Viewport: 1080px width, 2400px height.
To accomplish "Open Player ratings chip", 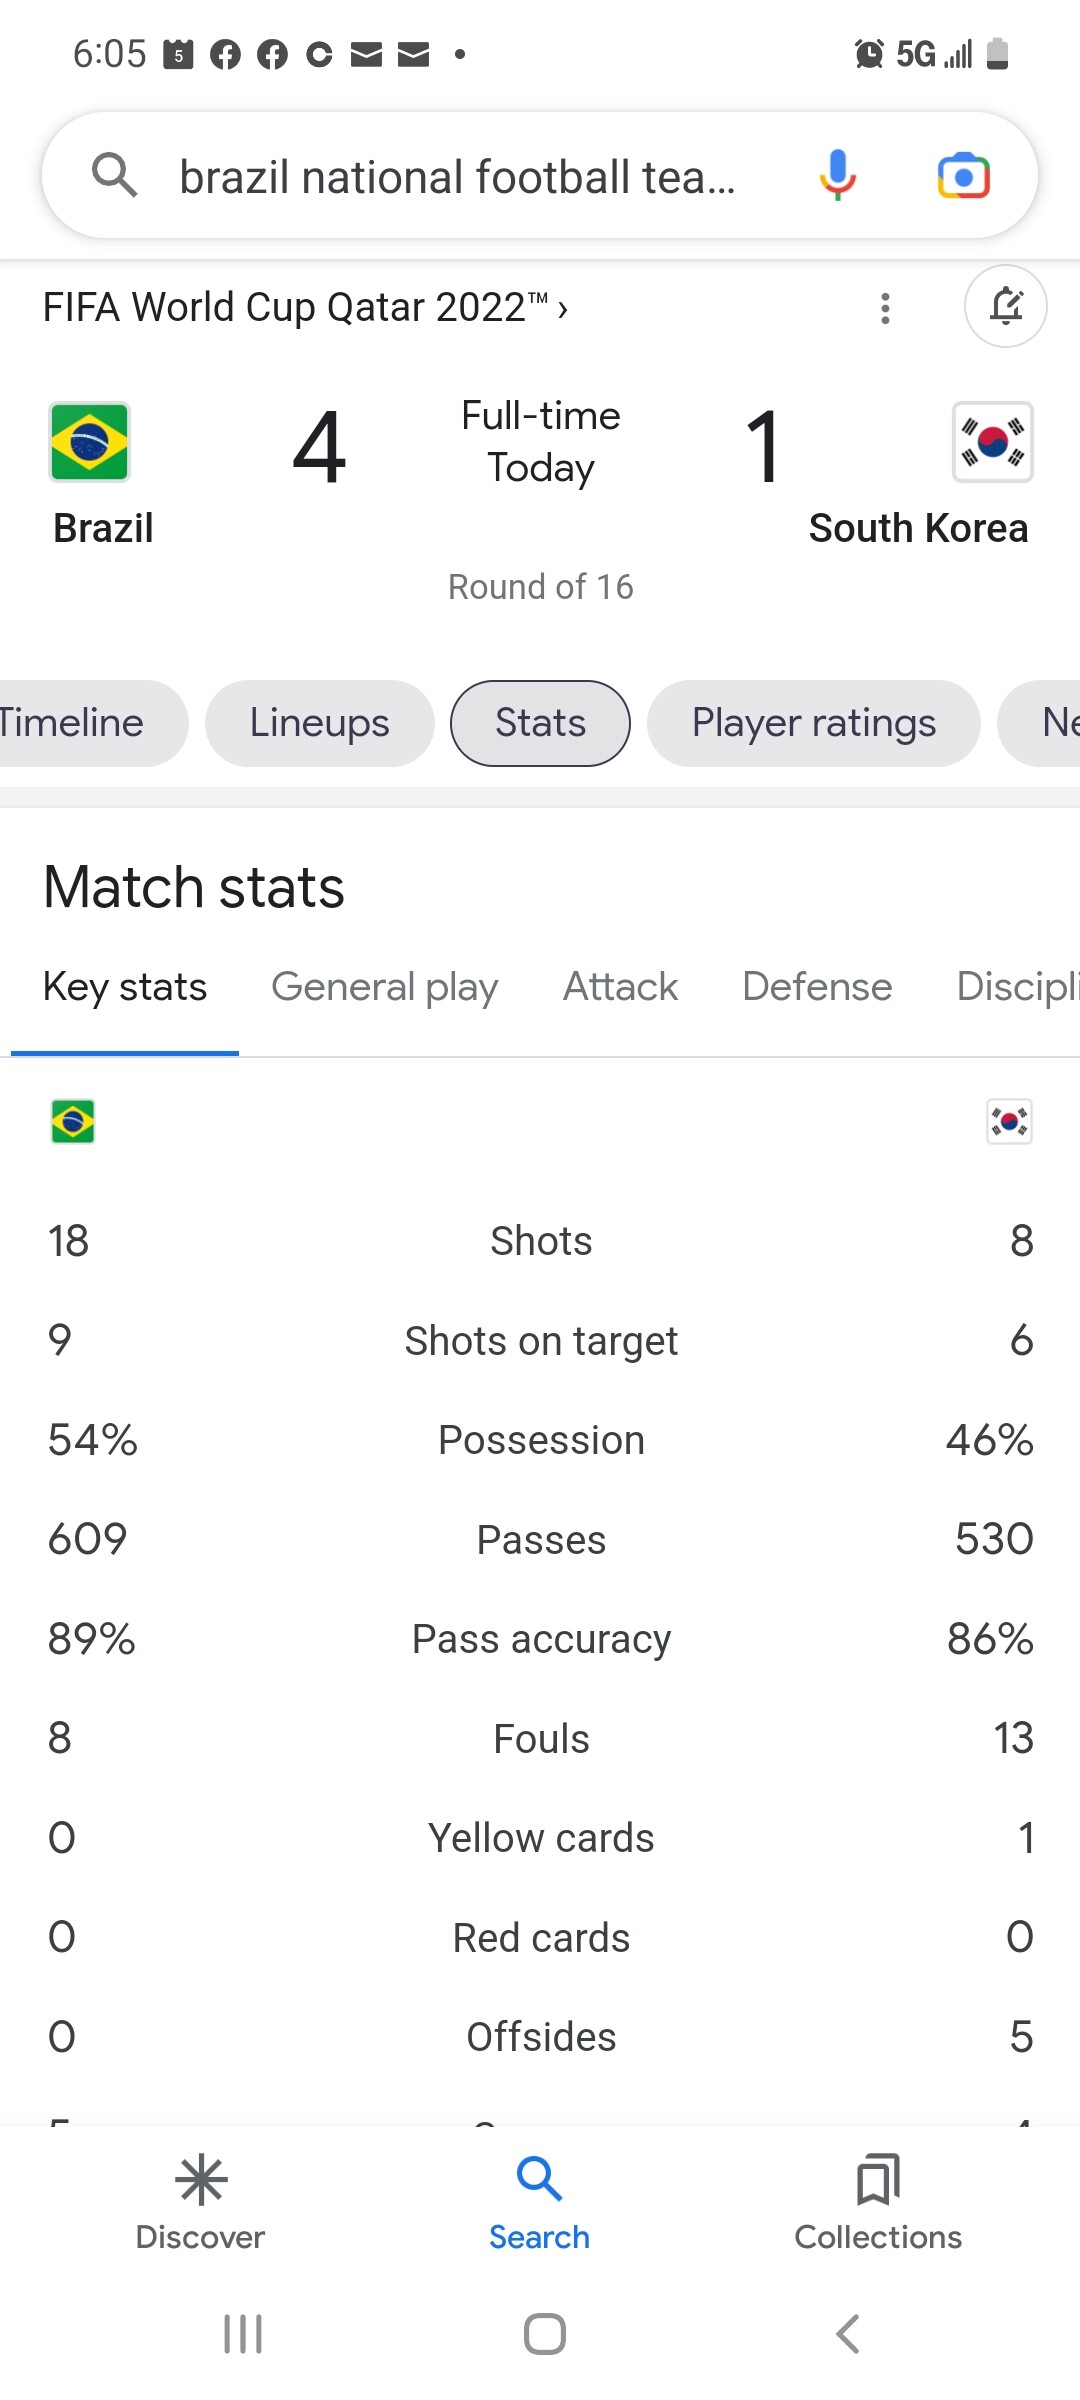I will [813, 723].
